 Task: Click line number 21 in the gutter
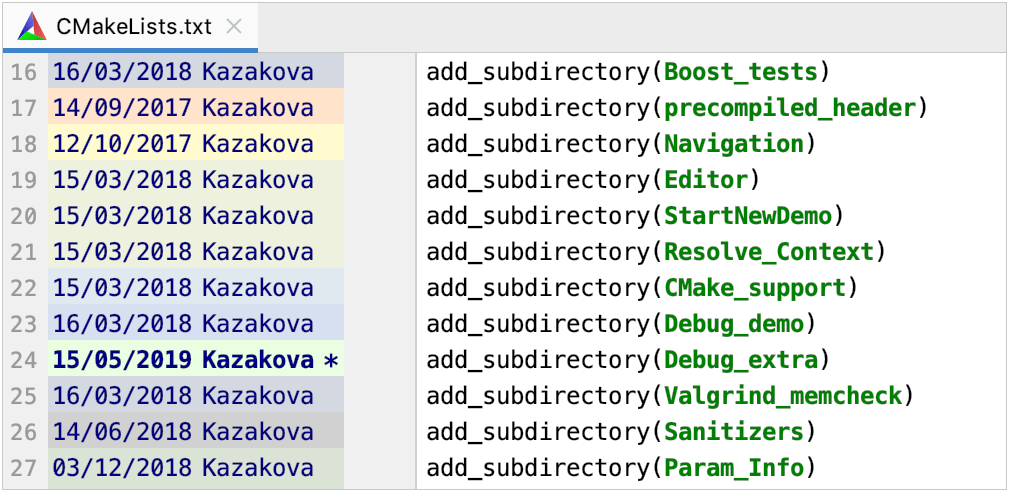[x=24, y=252]
